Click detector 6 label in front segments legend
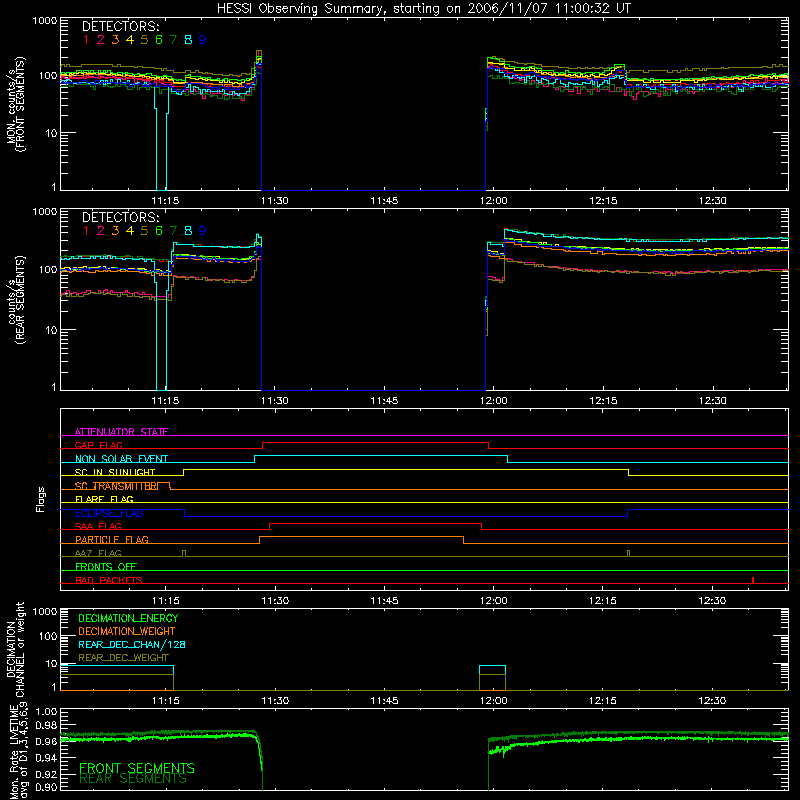 159,40
